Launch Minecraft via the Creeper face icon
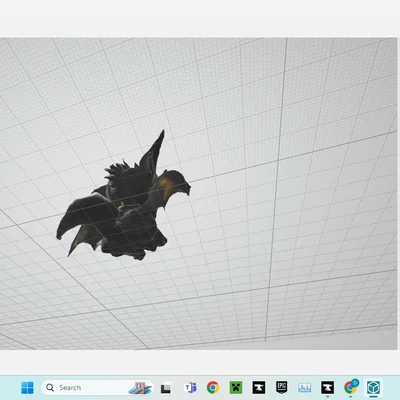Screen dimensions: 400x400 (x=236, y=388)
